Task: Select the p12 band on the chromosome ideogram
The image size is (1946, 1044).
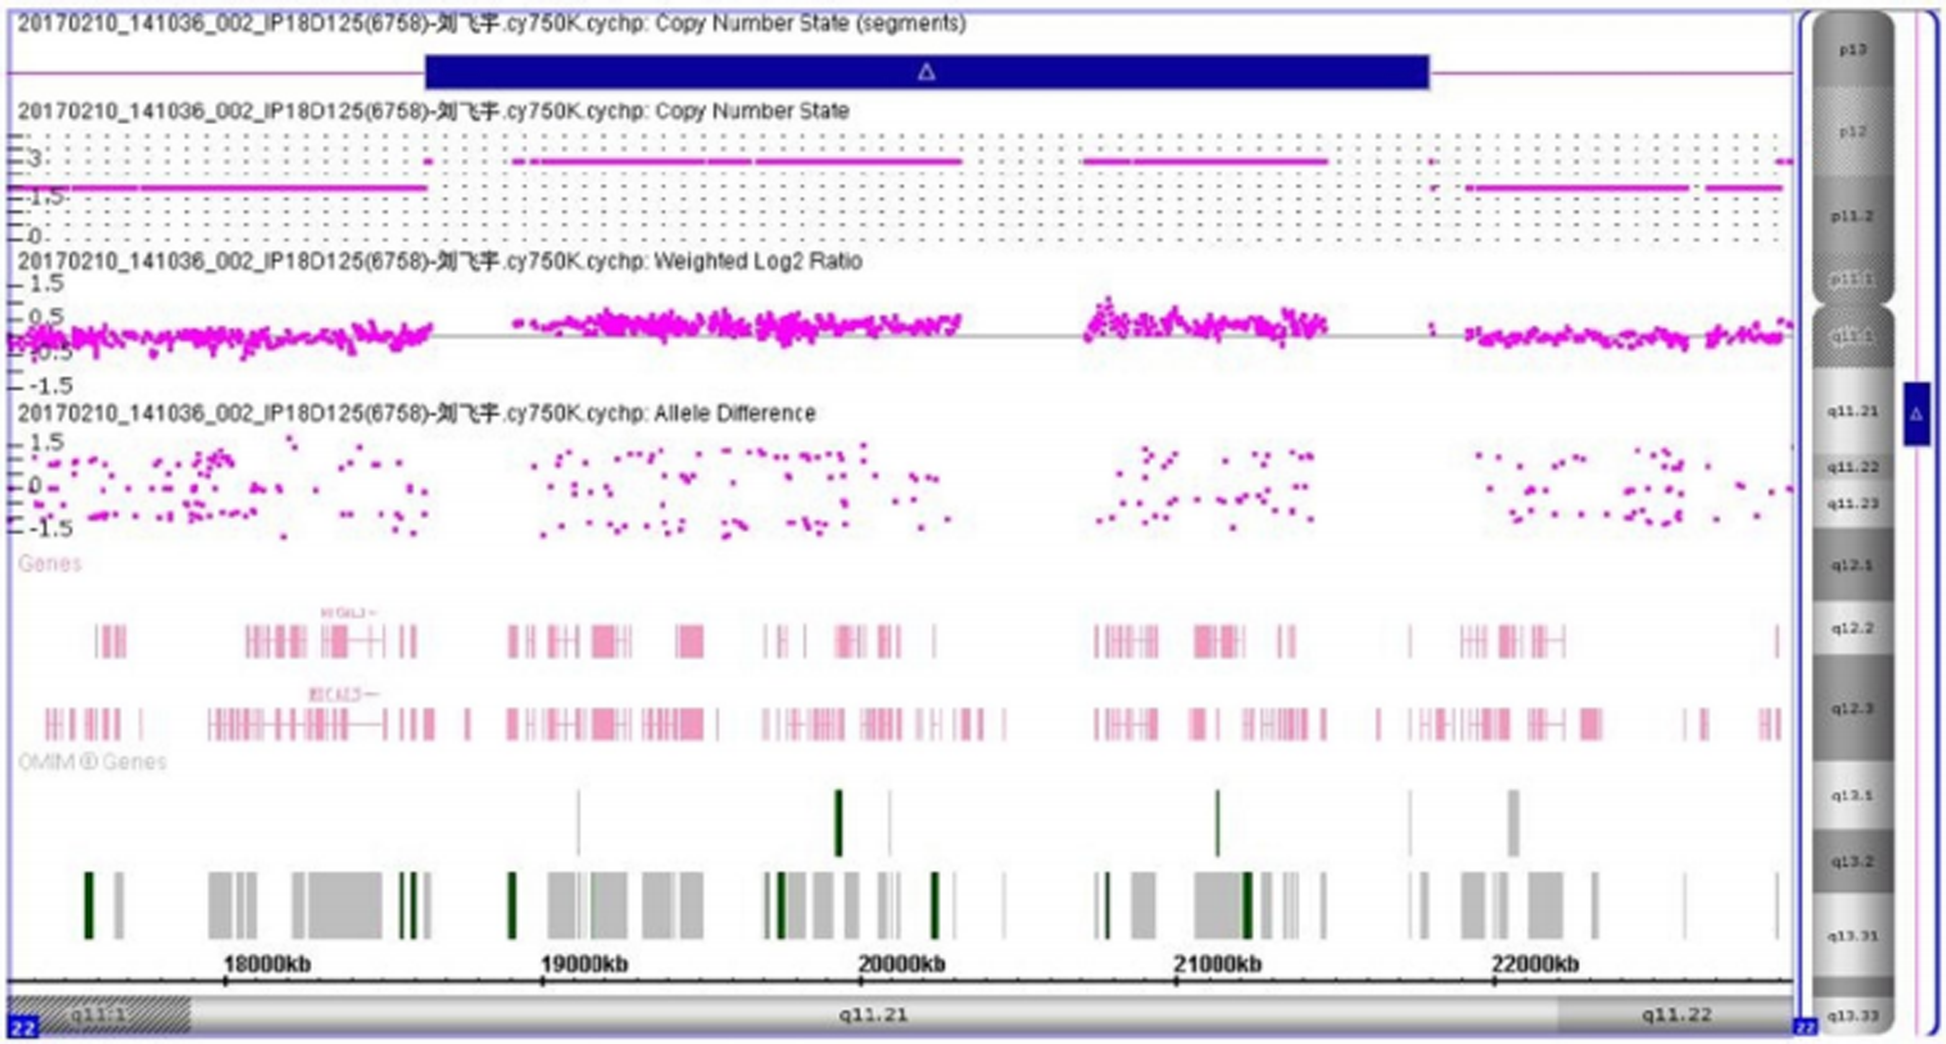Action: tap(1853, 132)
